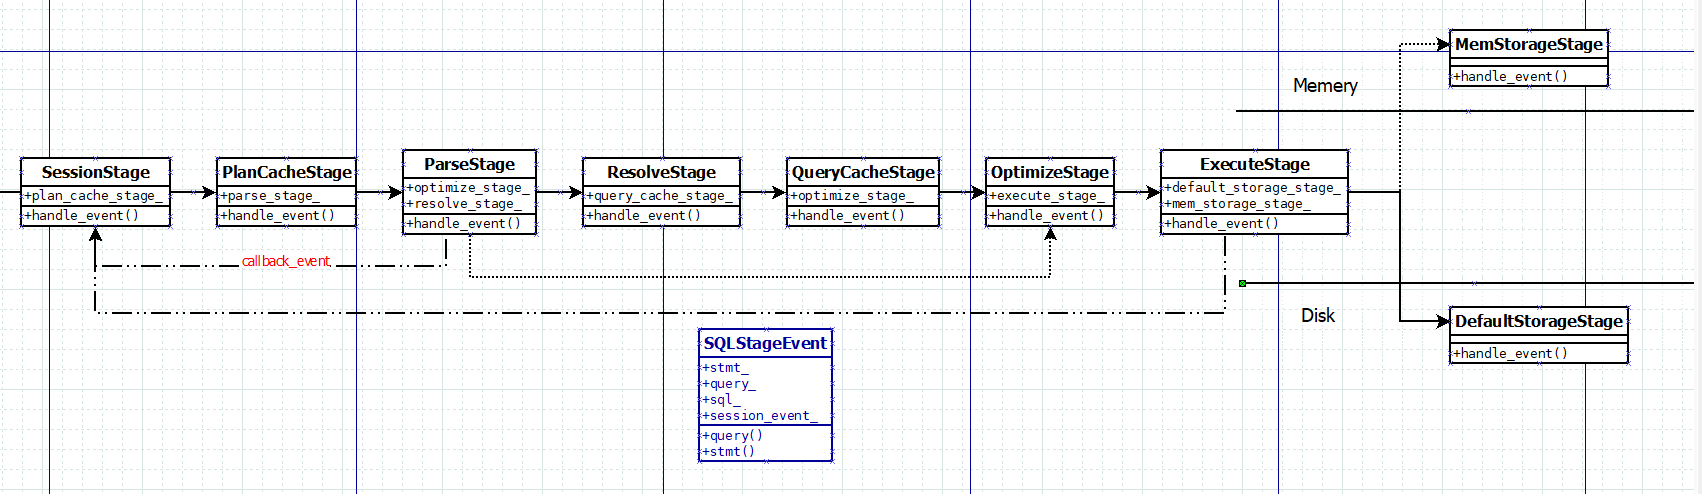Click the OptimizeStage class title
This screenshot has height=494, width=1702.
click(1049, 172)
